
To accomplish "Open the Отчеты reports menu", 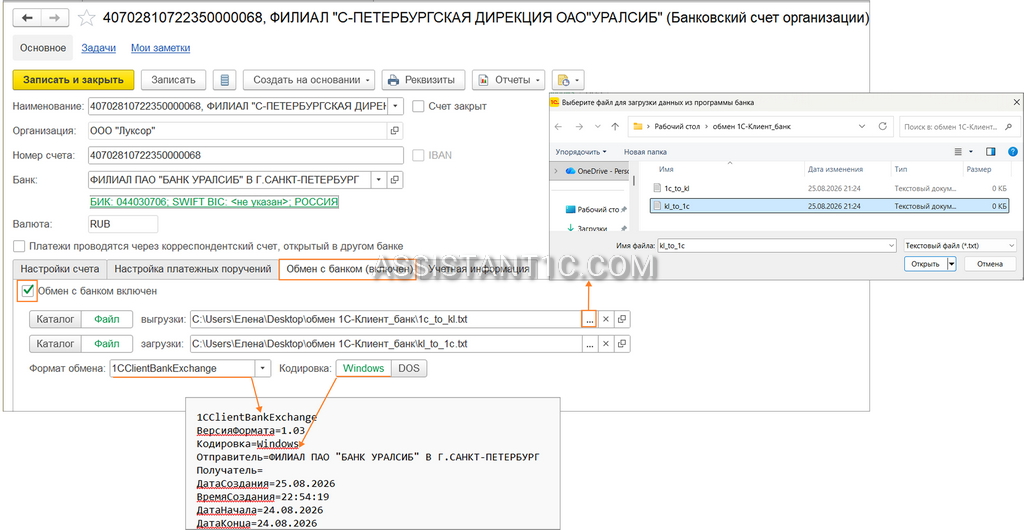I will pyautogui.click(x=508, y=80).
